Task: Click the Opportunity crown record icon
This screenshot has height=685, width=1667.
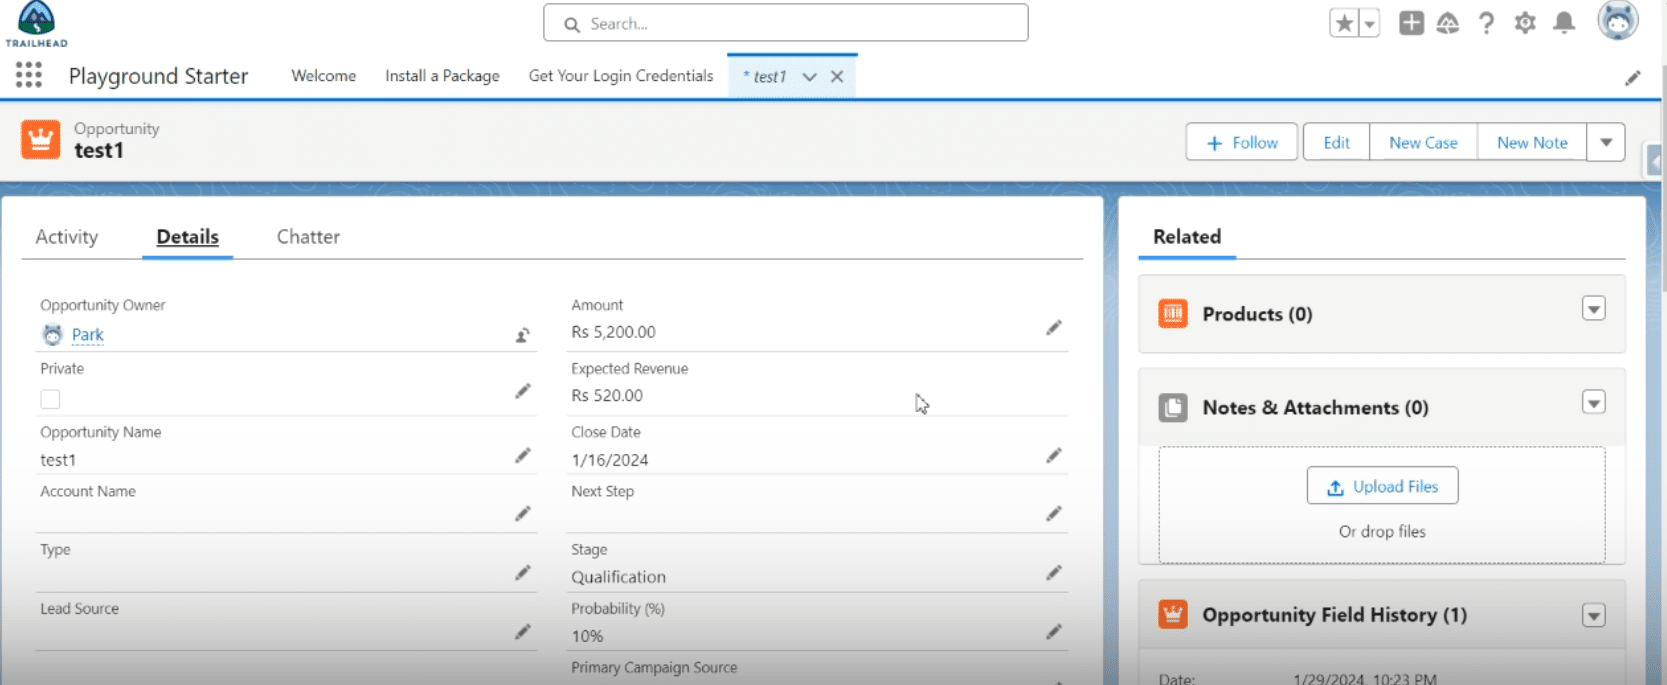Action: pos(41,140)
